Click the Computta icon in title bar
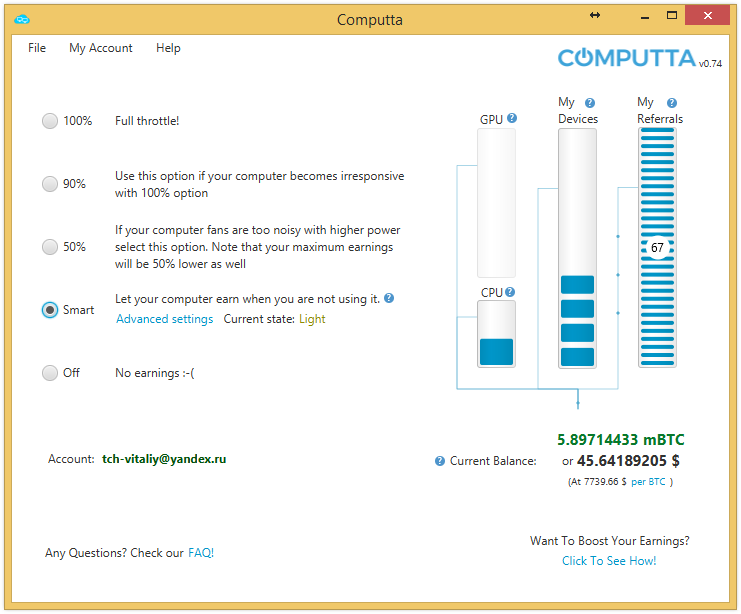This screenshot has height=614, width=741. [23, 19]
